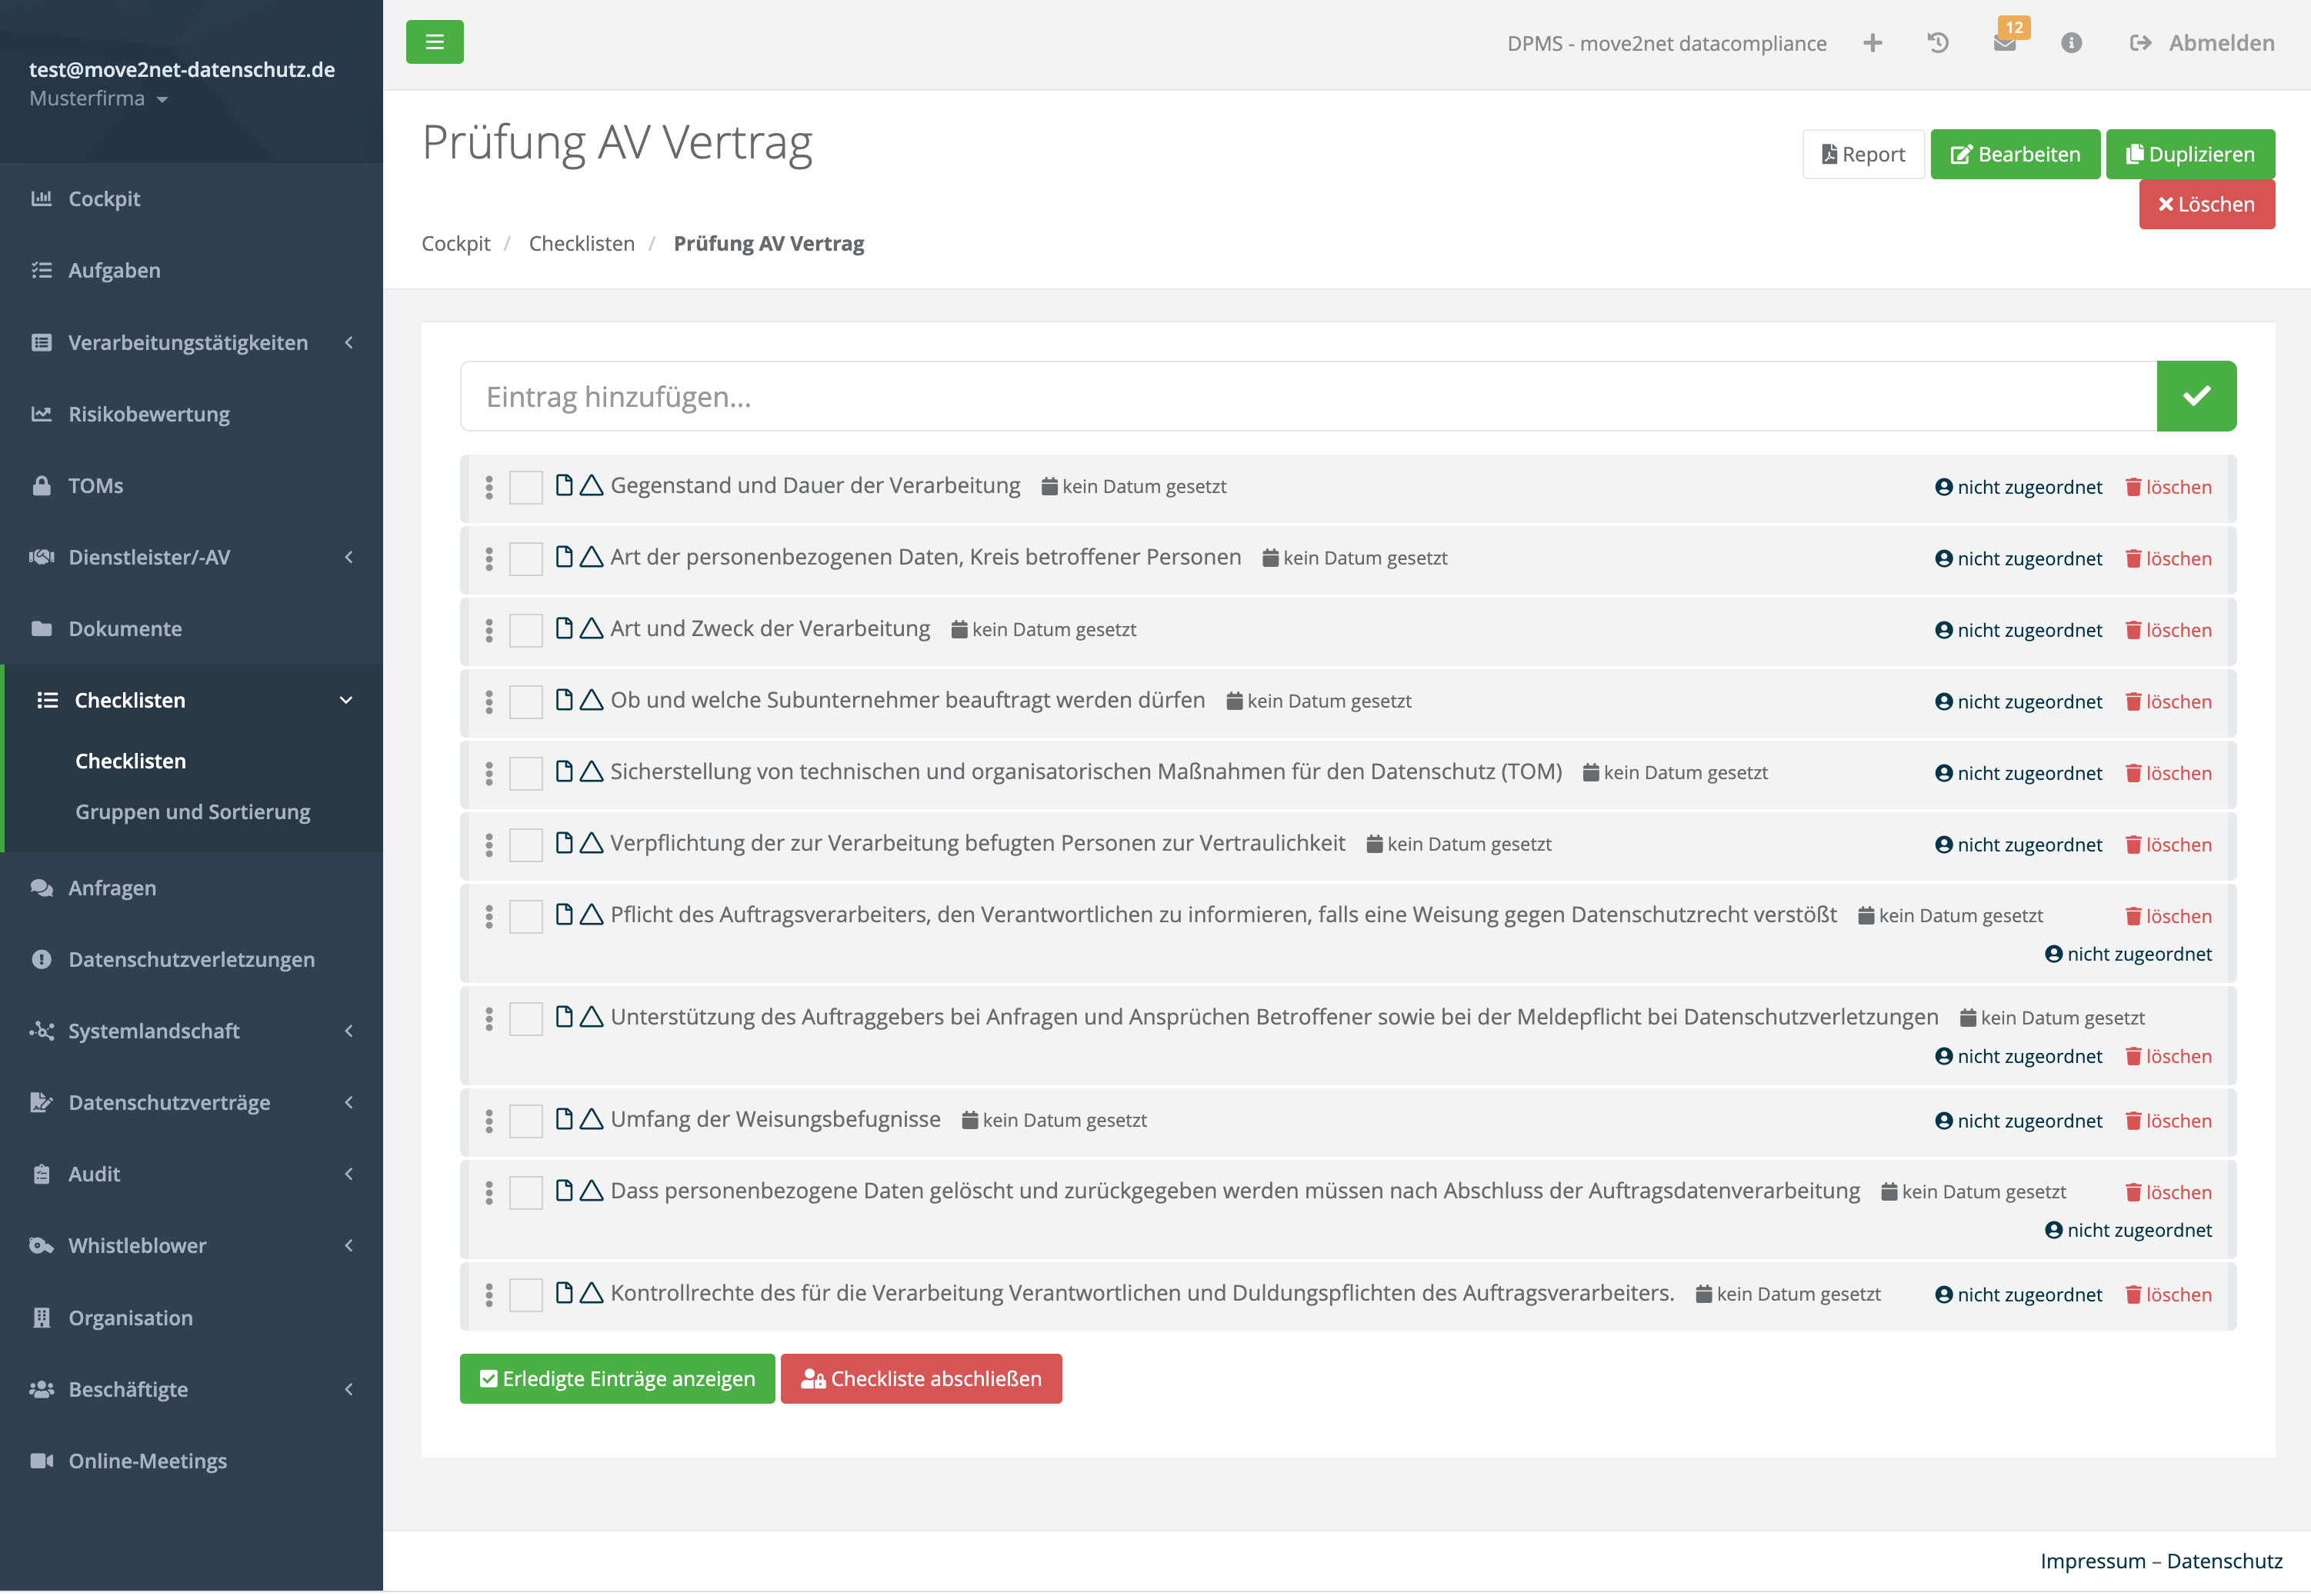Click kein Datum gesetzt for Subunternehmer row
2311x1596 pixels.
(1319, 701)
